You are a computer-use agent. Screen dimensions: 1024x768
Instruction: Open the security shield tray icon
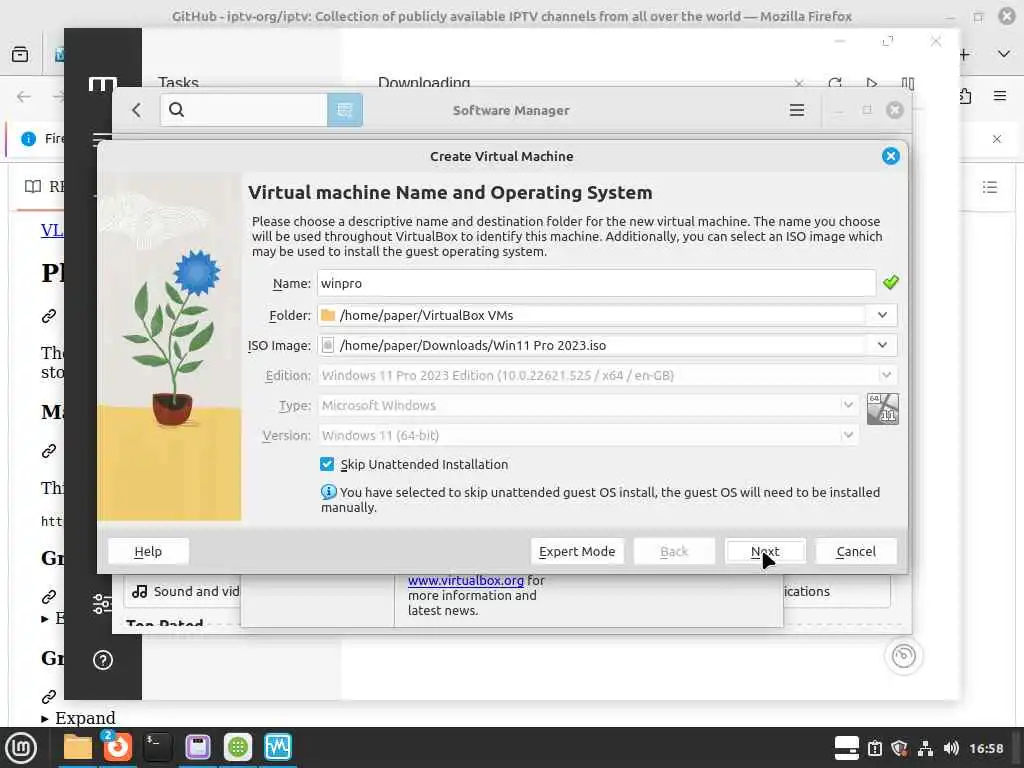(x=899, y=748)
